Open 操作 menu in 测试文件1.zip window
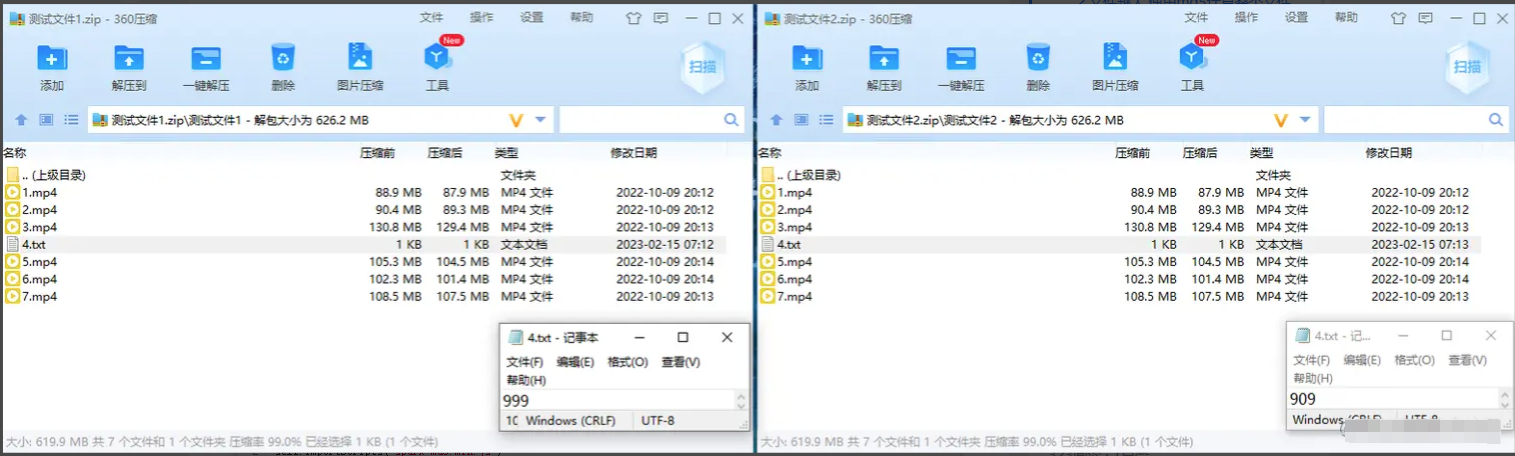 481,18
